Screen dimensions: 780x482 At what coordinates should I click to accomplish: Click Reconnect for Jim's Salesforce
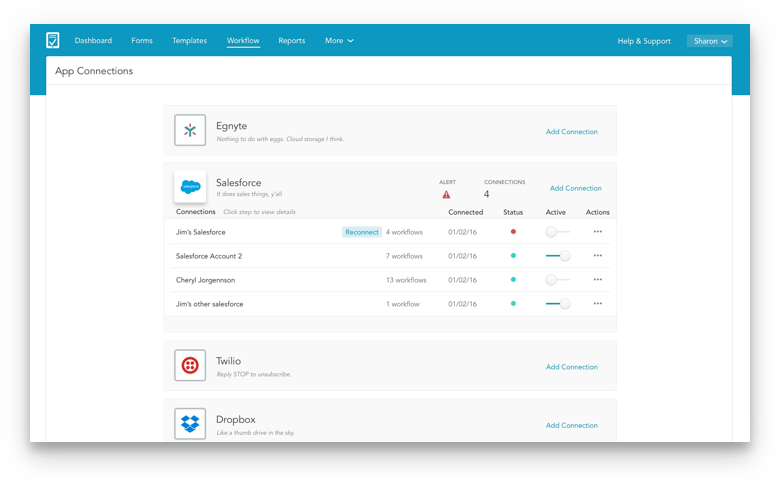362,232
